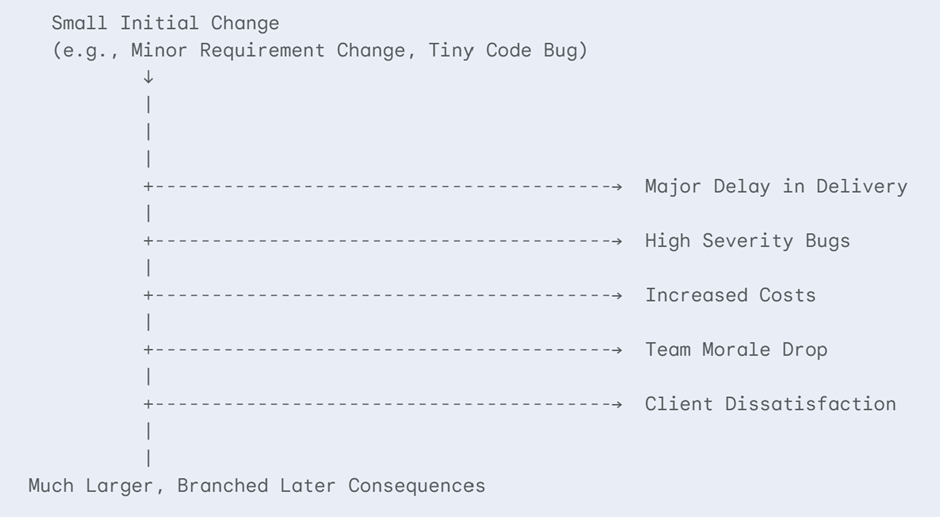940x517 pixels.
Task: Click the "Team Morale Drop" label
Action: 736,350
